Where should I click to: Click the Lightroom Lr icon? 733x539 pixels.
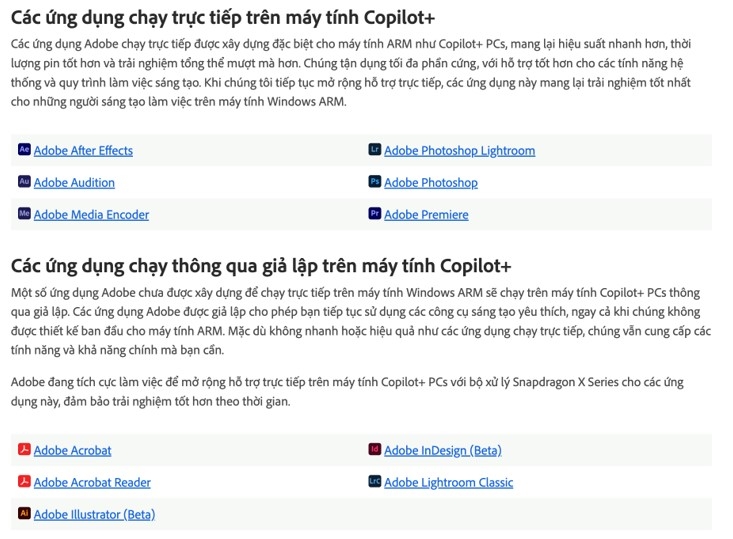pyautogui.click(x=375, y=149)
